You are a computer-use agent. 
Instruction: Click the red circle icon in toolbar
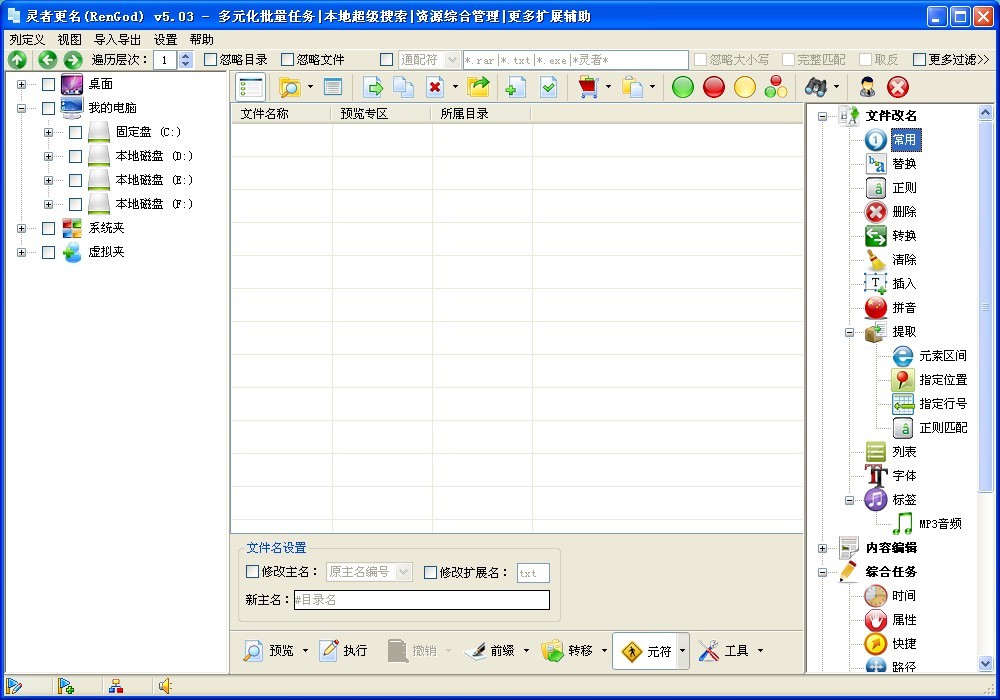[714, 87]
